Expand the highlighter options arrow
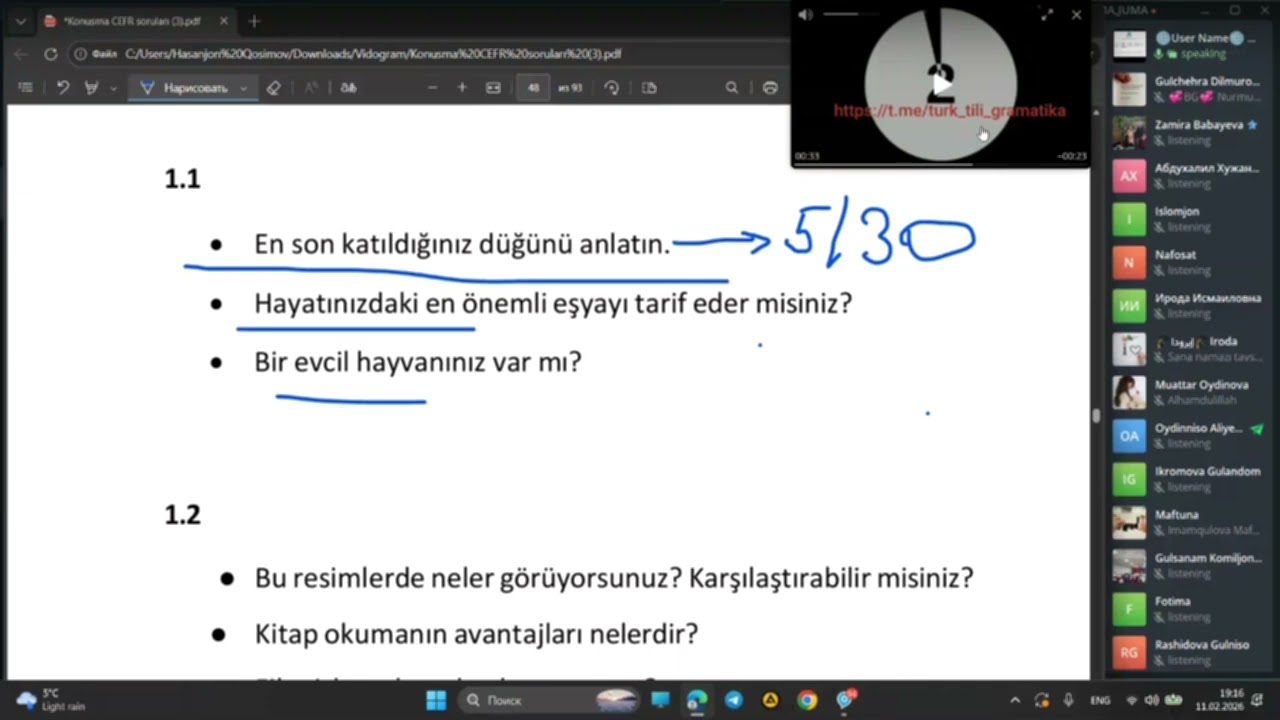 113,88
